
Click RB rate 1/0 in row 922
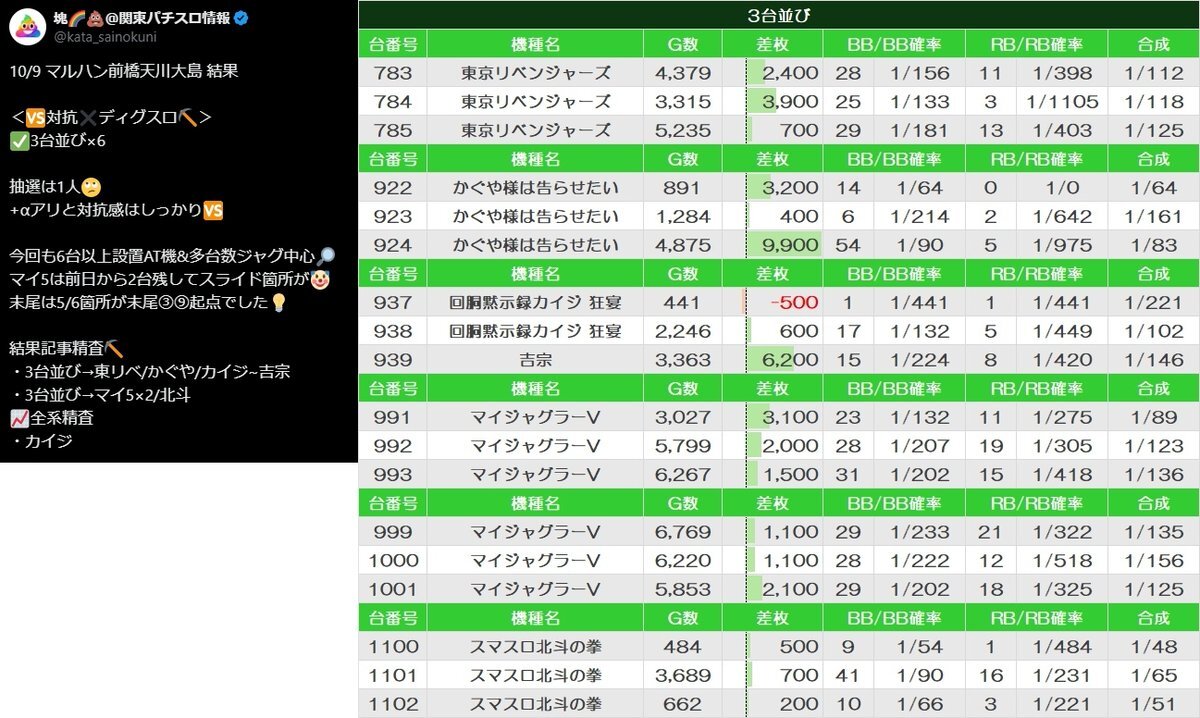pos(1063,188)
